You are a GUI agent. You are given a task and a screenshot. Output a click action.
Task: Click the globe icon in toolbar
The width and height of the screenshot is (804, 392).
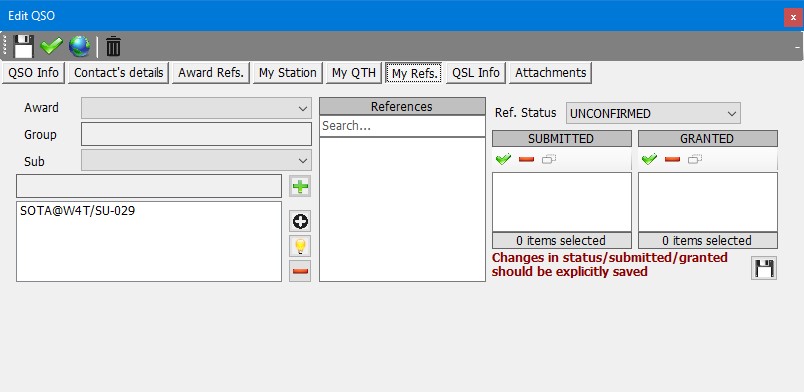coord(79,46)
